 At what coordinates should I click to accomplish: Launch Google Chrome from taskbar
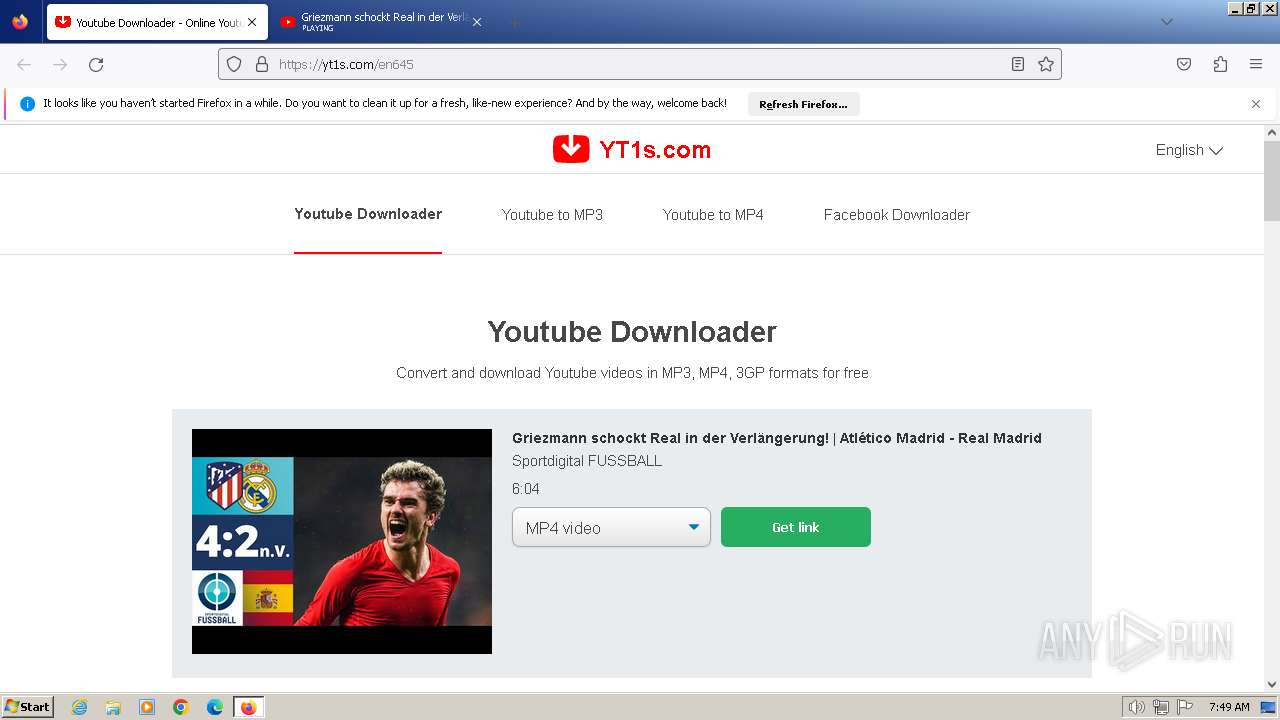pos(181,707)
